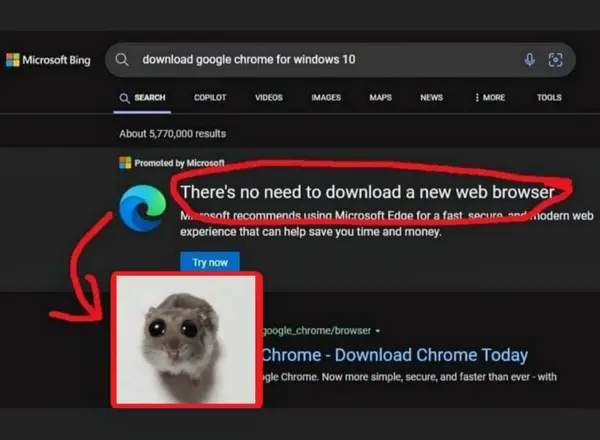Open the NEWS tab
The width and height of the screenshot is (600, 440).
point(431,98)
